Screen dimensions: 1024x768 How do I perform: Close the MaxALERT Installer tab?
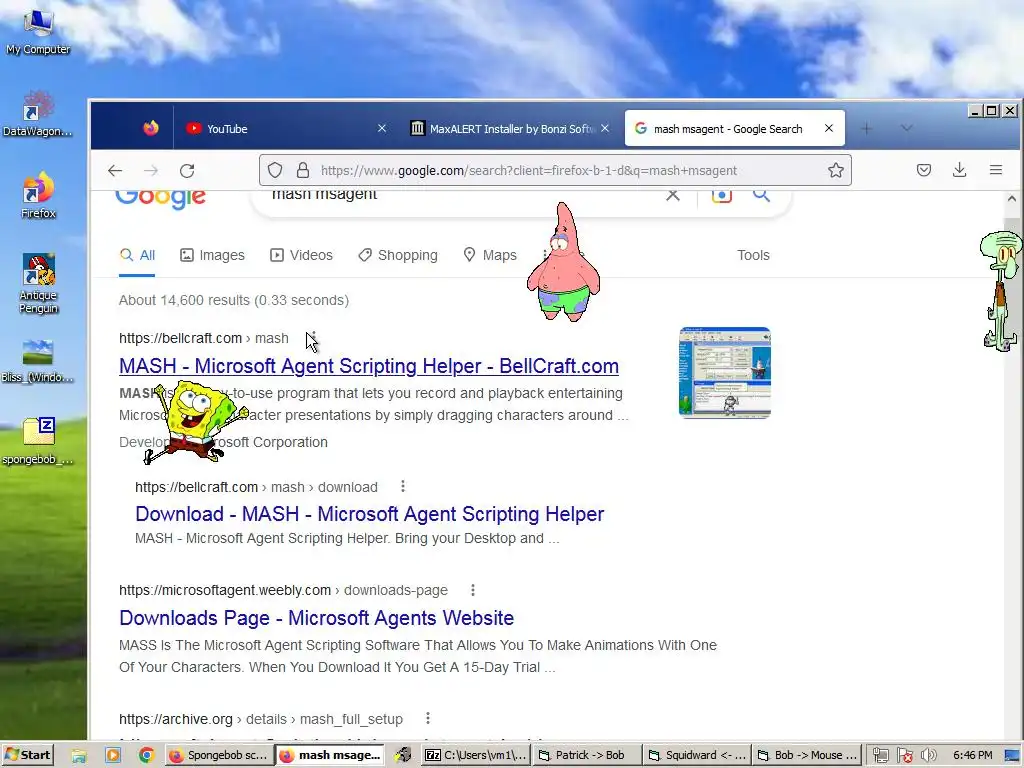click(605, 129)
